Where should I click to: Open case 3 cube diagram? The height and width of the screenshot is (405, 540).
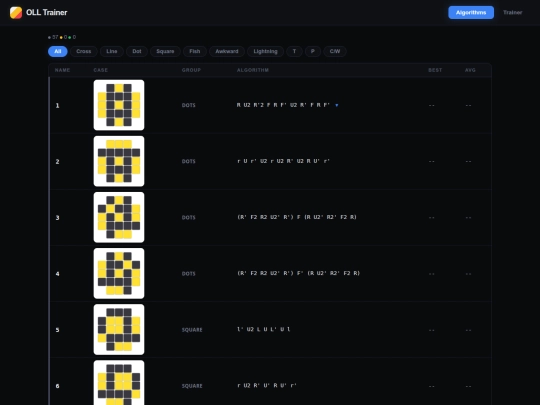pos(119,217)
